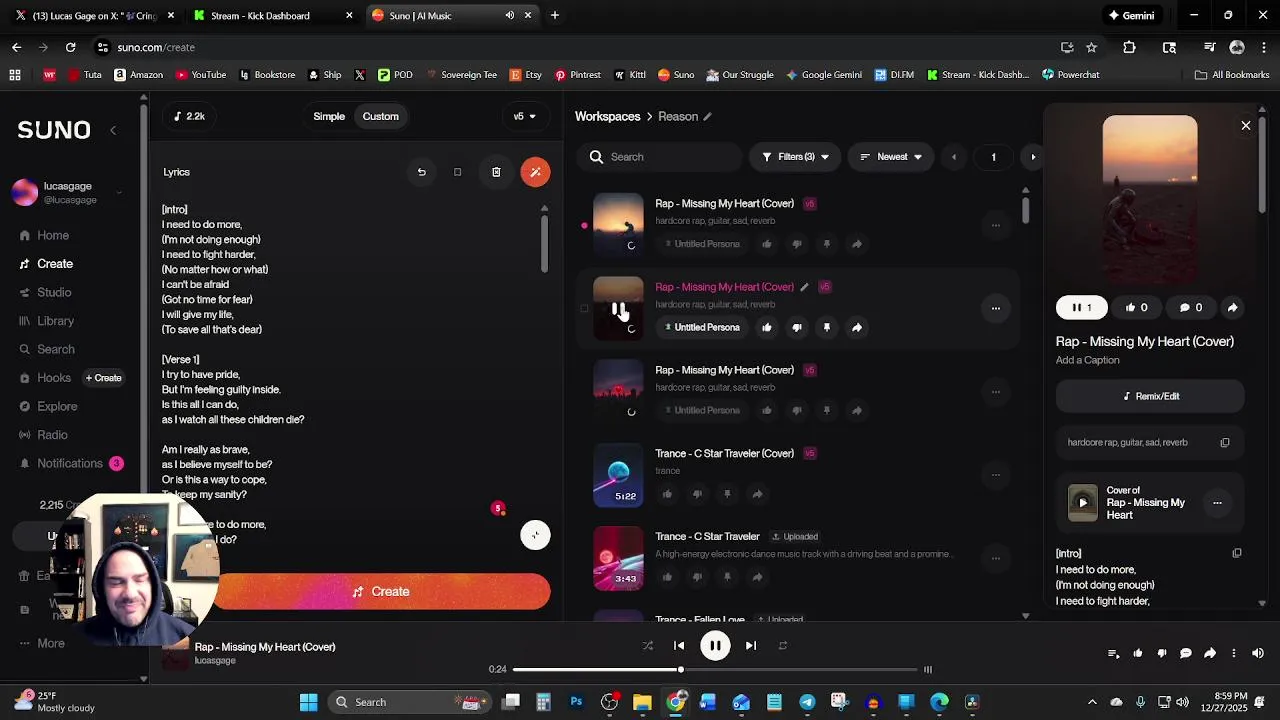Screen dimensions: 1280x720
Task: Skip to the previous track
Action: point(679,646)
